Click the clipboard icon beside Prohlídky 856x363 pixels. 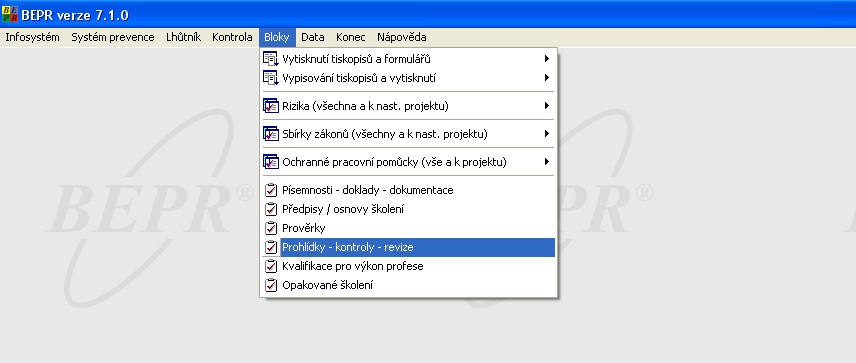coord(271,247)
